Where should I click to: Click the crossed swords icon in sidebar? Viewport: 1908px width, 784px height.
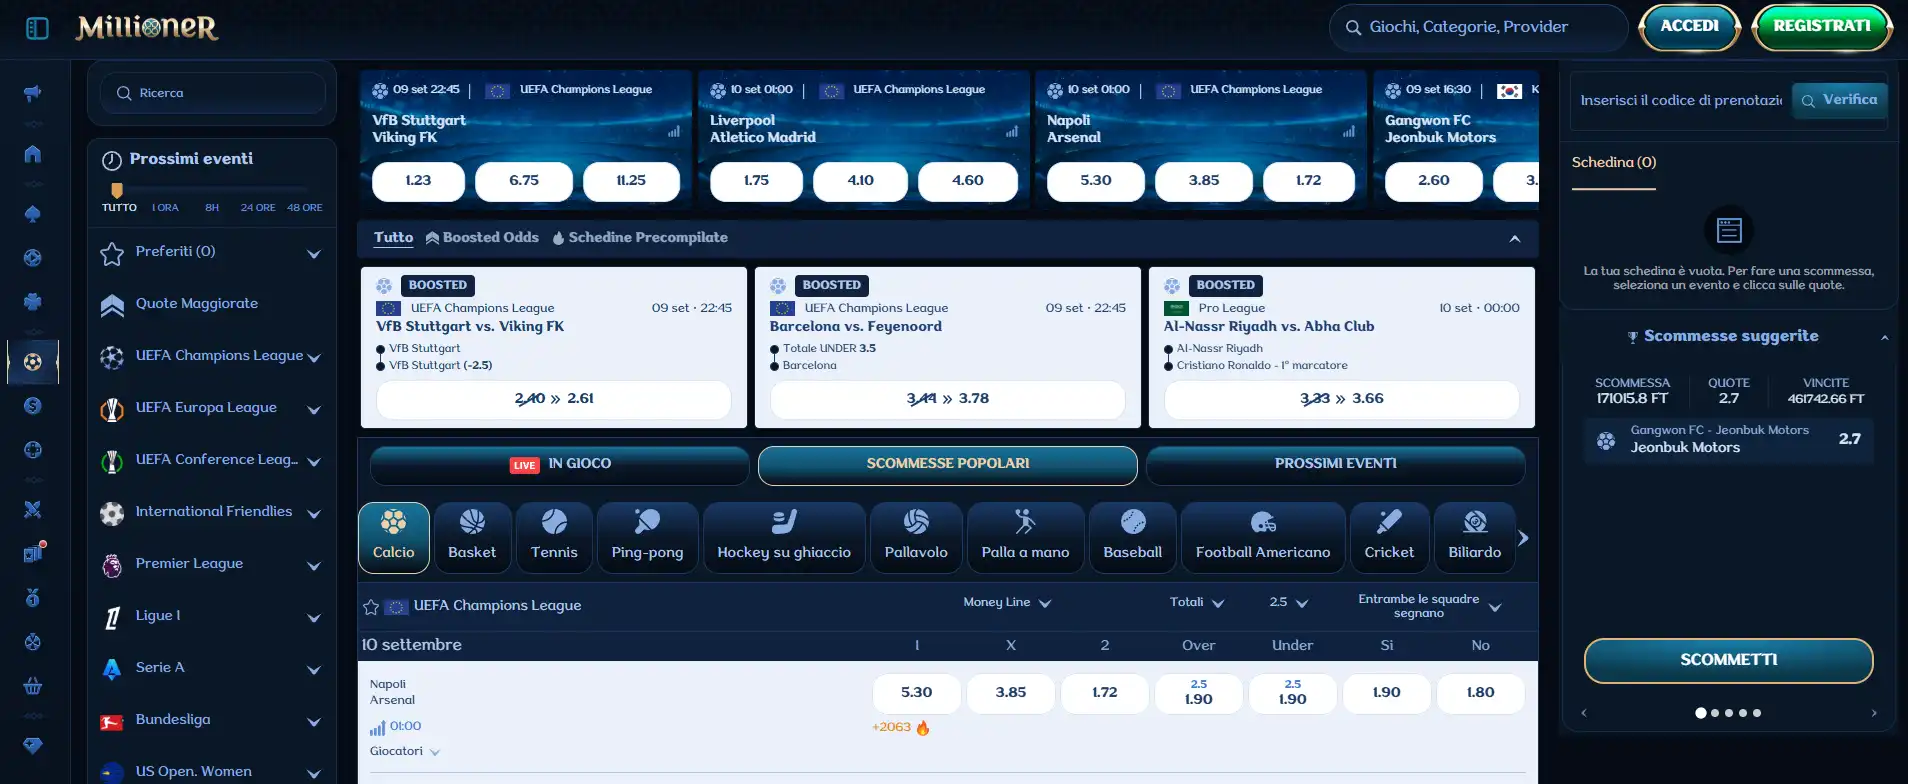(33, 509)
